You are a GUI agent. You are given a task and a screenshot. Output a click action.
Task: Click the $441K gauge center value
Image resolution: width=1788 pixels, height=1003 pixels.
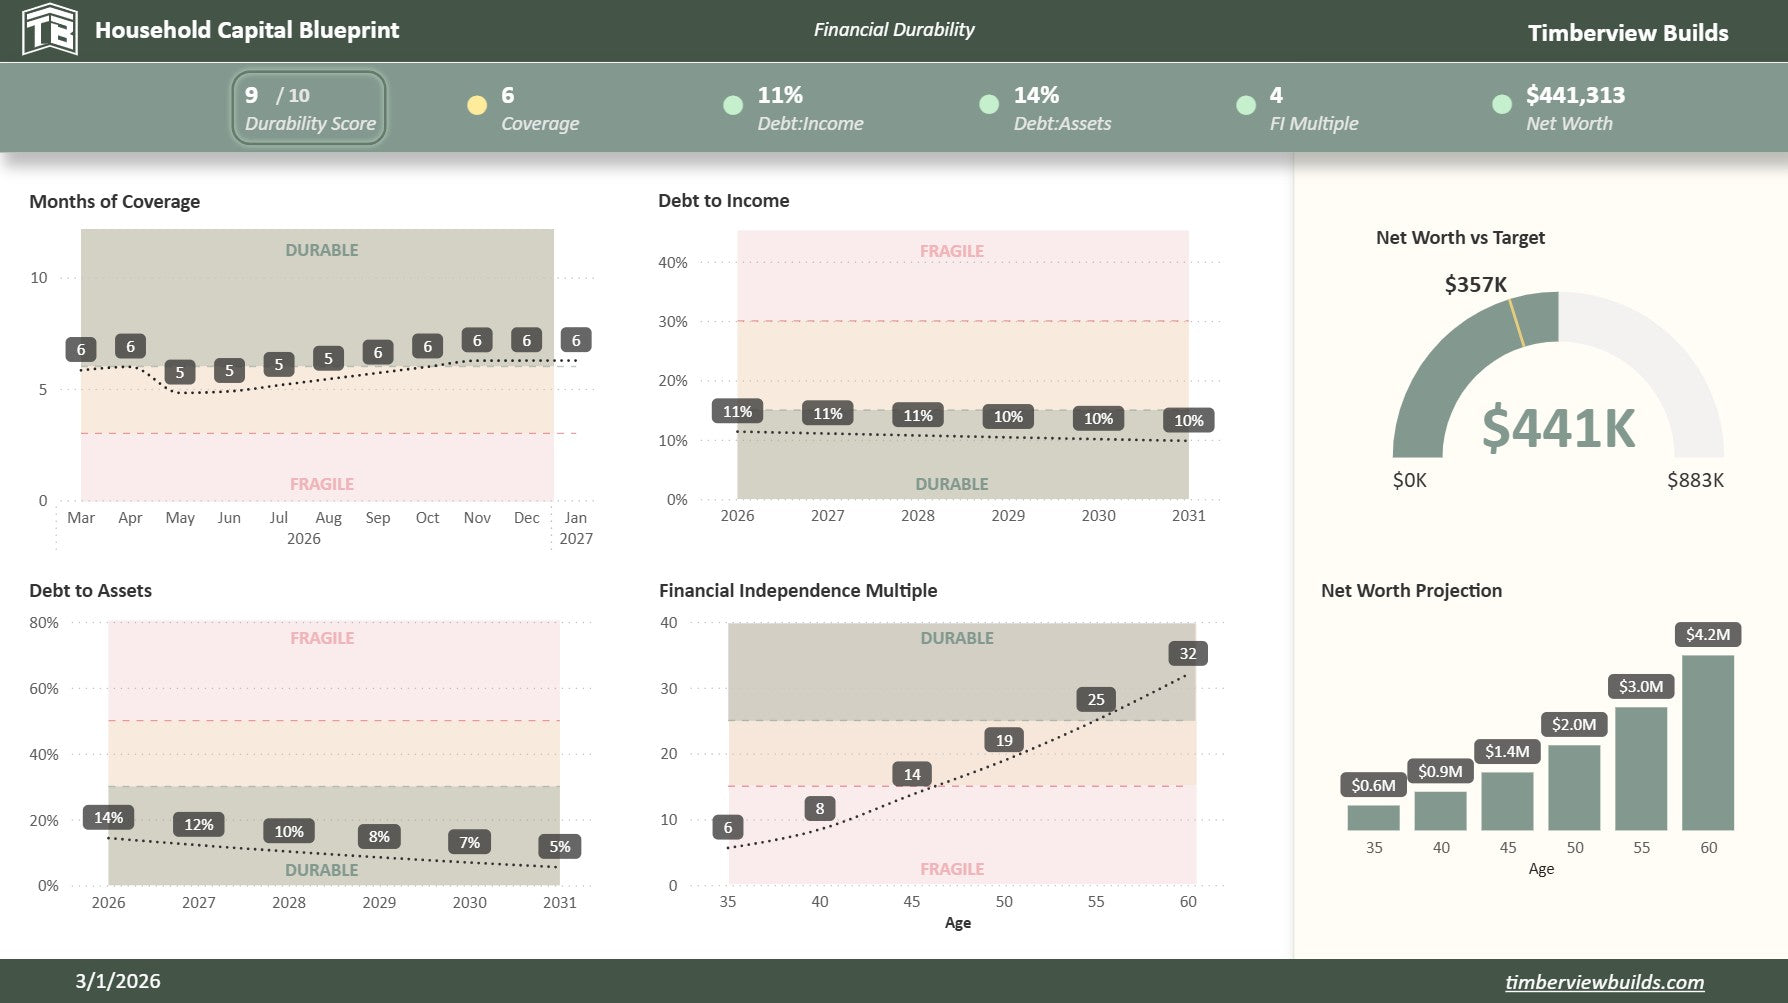click(1557, 428)
